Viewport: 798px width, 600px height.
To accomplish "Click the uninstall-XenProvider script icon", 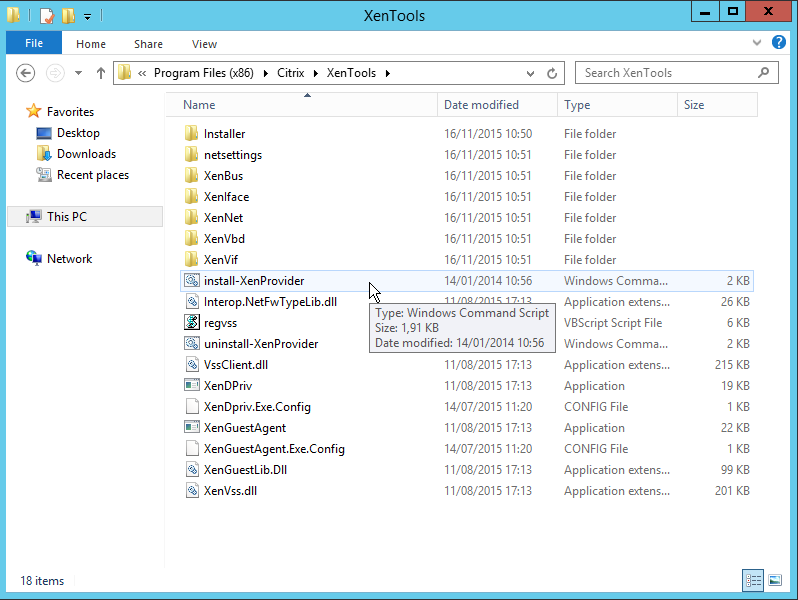I will point(192,344).
